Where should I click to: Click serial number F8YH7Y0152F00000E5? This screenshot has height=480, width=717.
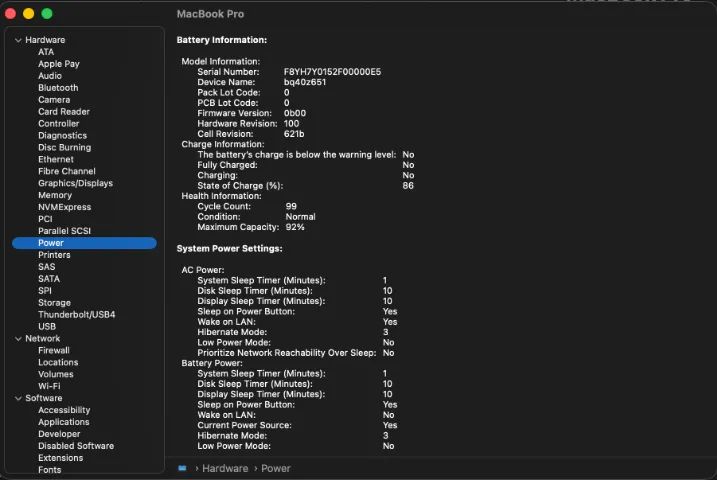332,72
